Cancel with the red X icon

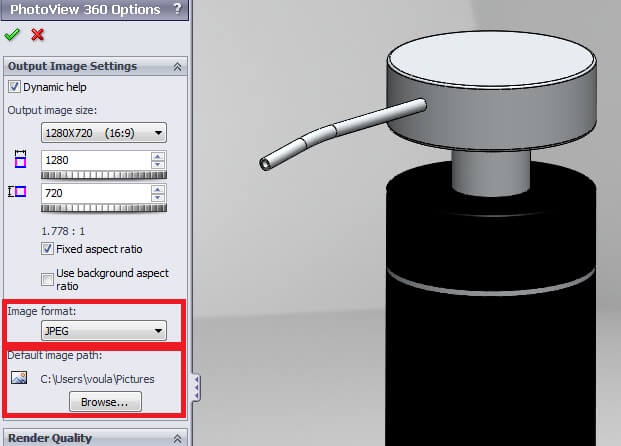[38, 35]
